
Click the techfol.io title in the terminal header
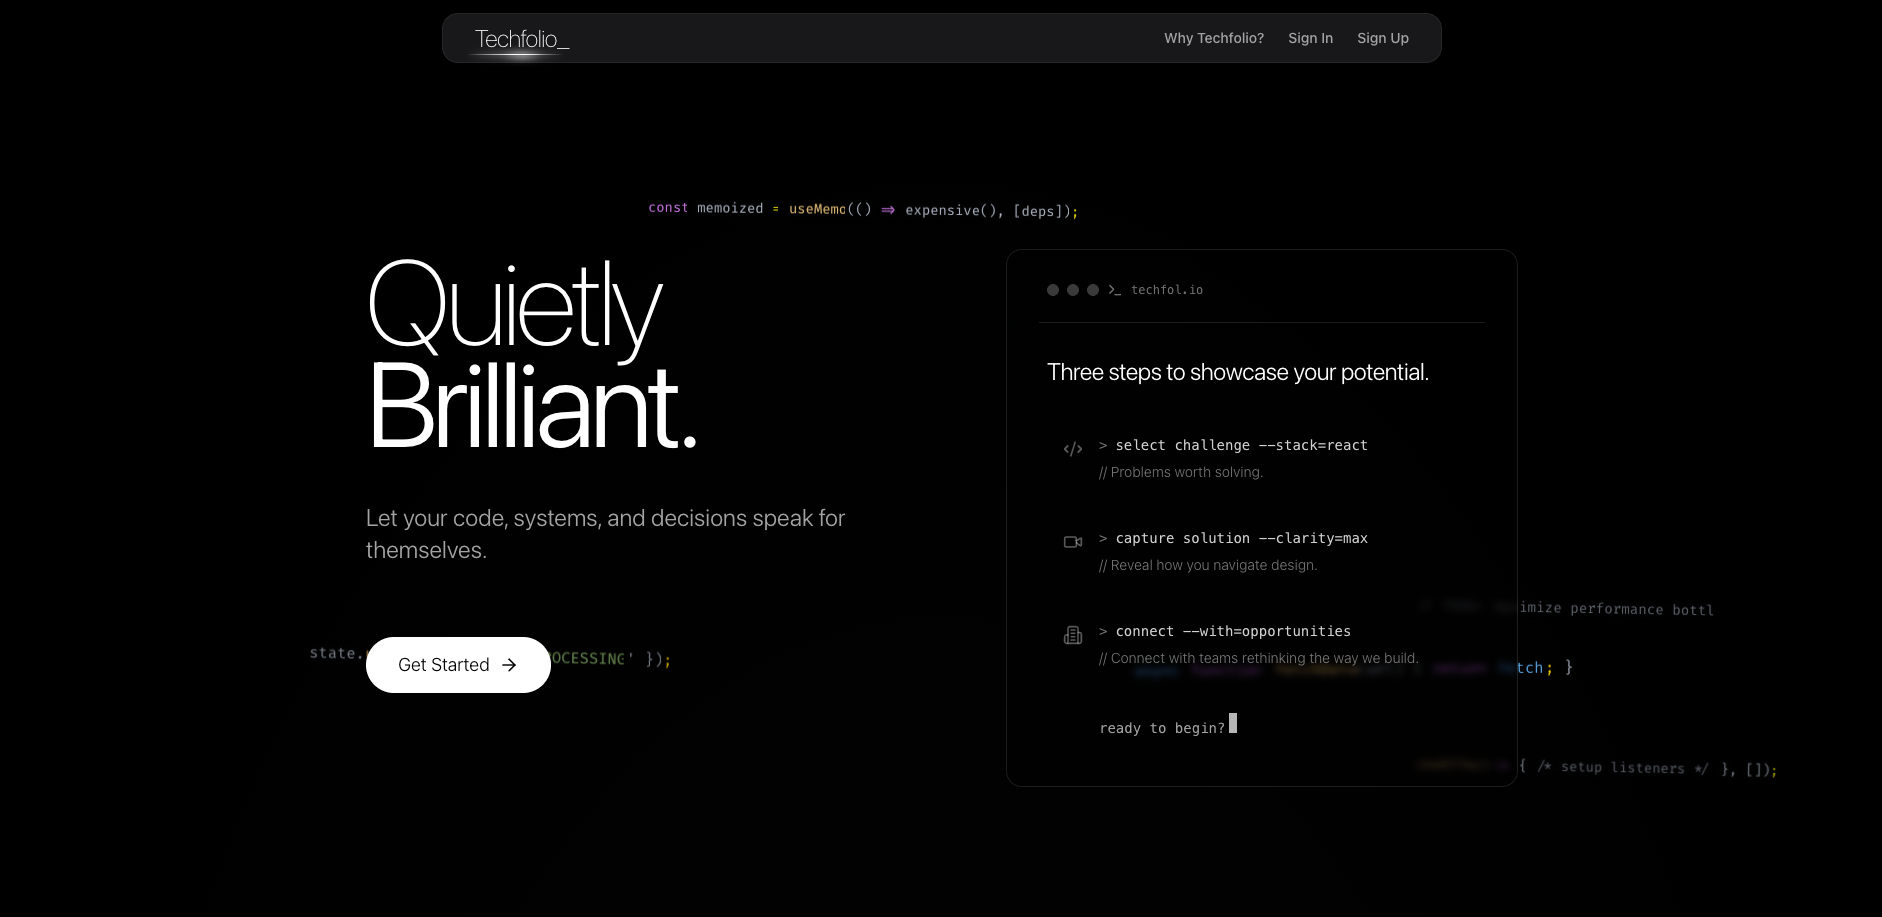pyautogui.click(x=1167, y=289)
